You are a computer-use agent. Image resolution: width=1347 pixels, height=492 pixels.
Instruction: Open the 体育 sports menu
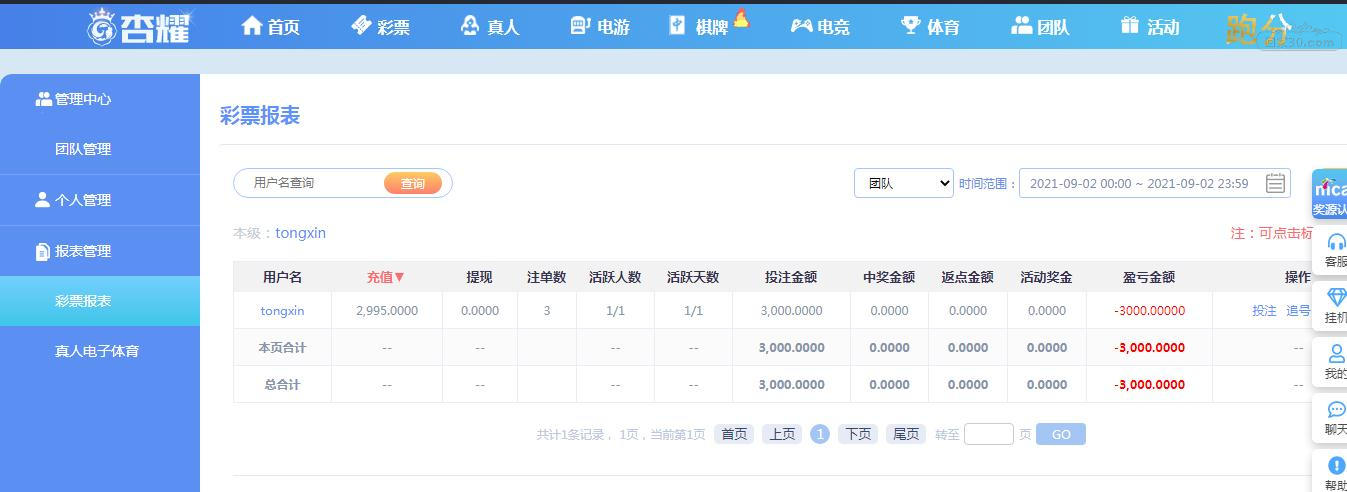click(930, 27)
